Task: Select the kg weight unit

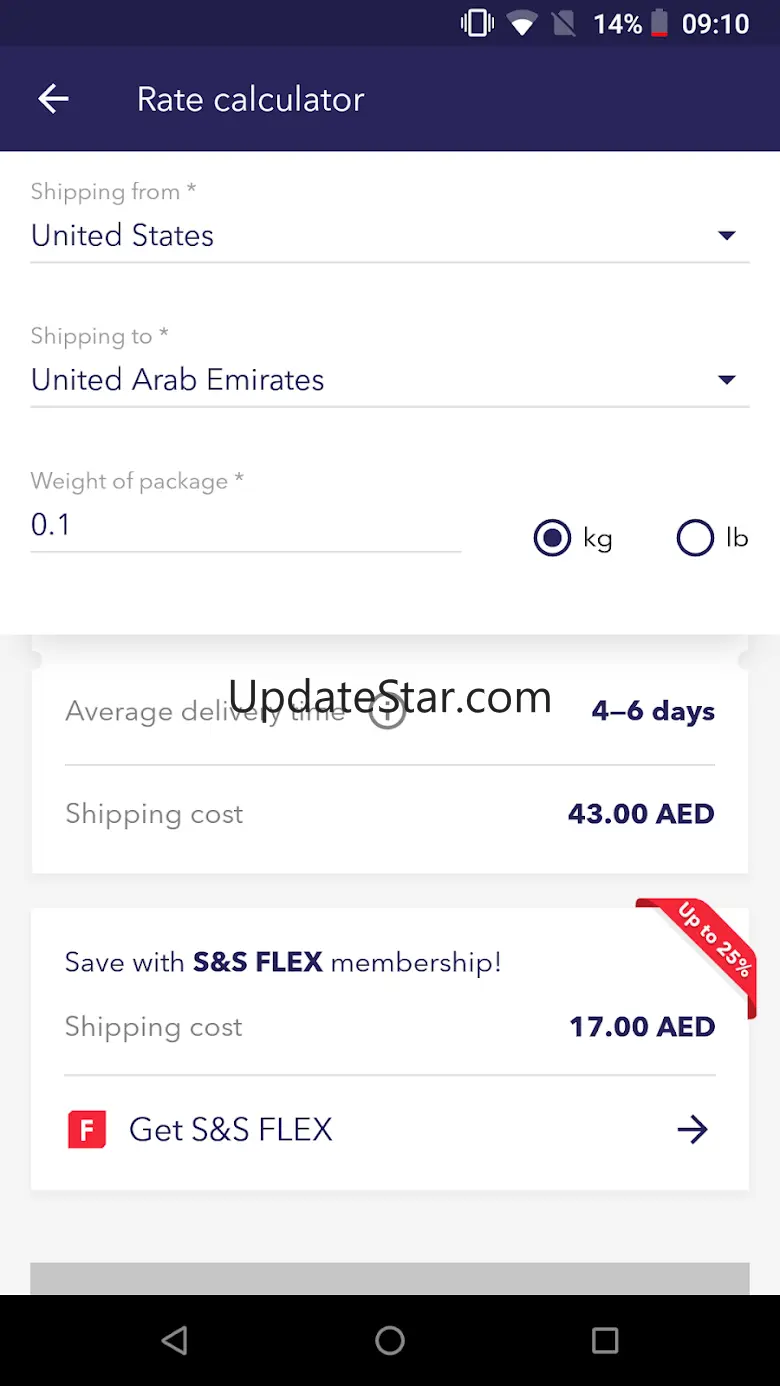Action: (x=552, y=538)
